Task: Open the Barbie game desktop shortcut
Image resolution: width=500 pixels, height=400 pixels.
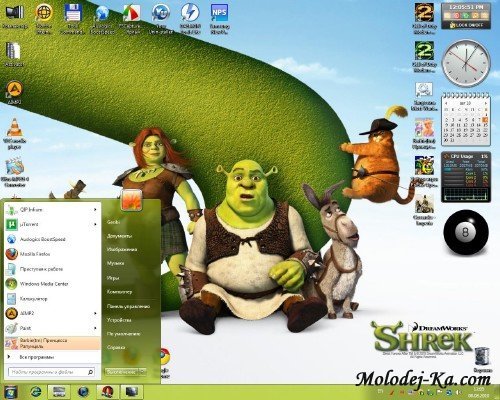Action: [x=424, y=133]
